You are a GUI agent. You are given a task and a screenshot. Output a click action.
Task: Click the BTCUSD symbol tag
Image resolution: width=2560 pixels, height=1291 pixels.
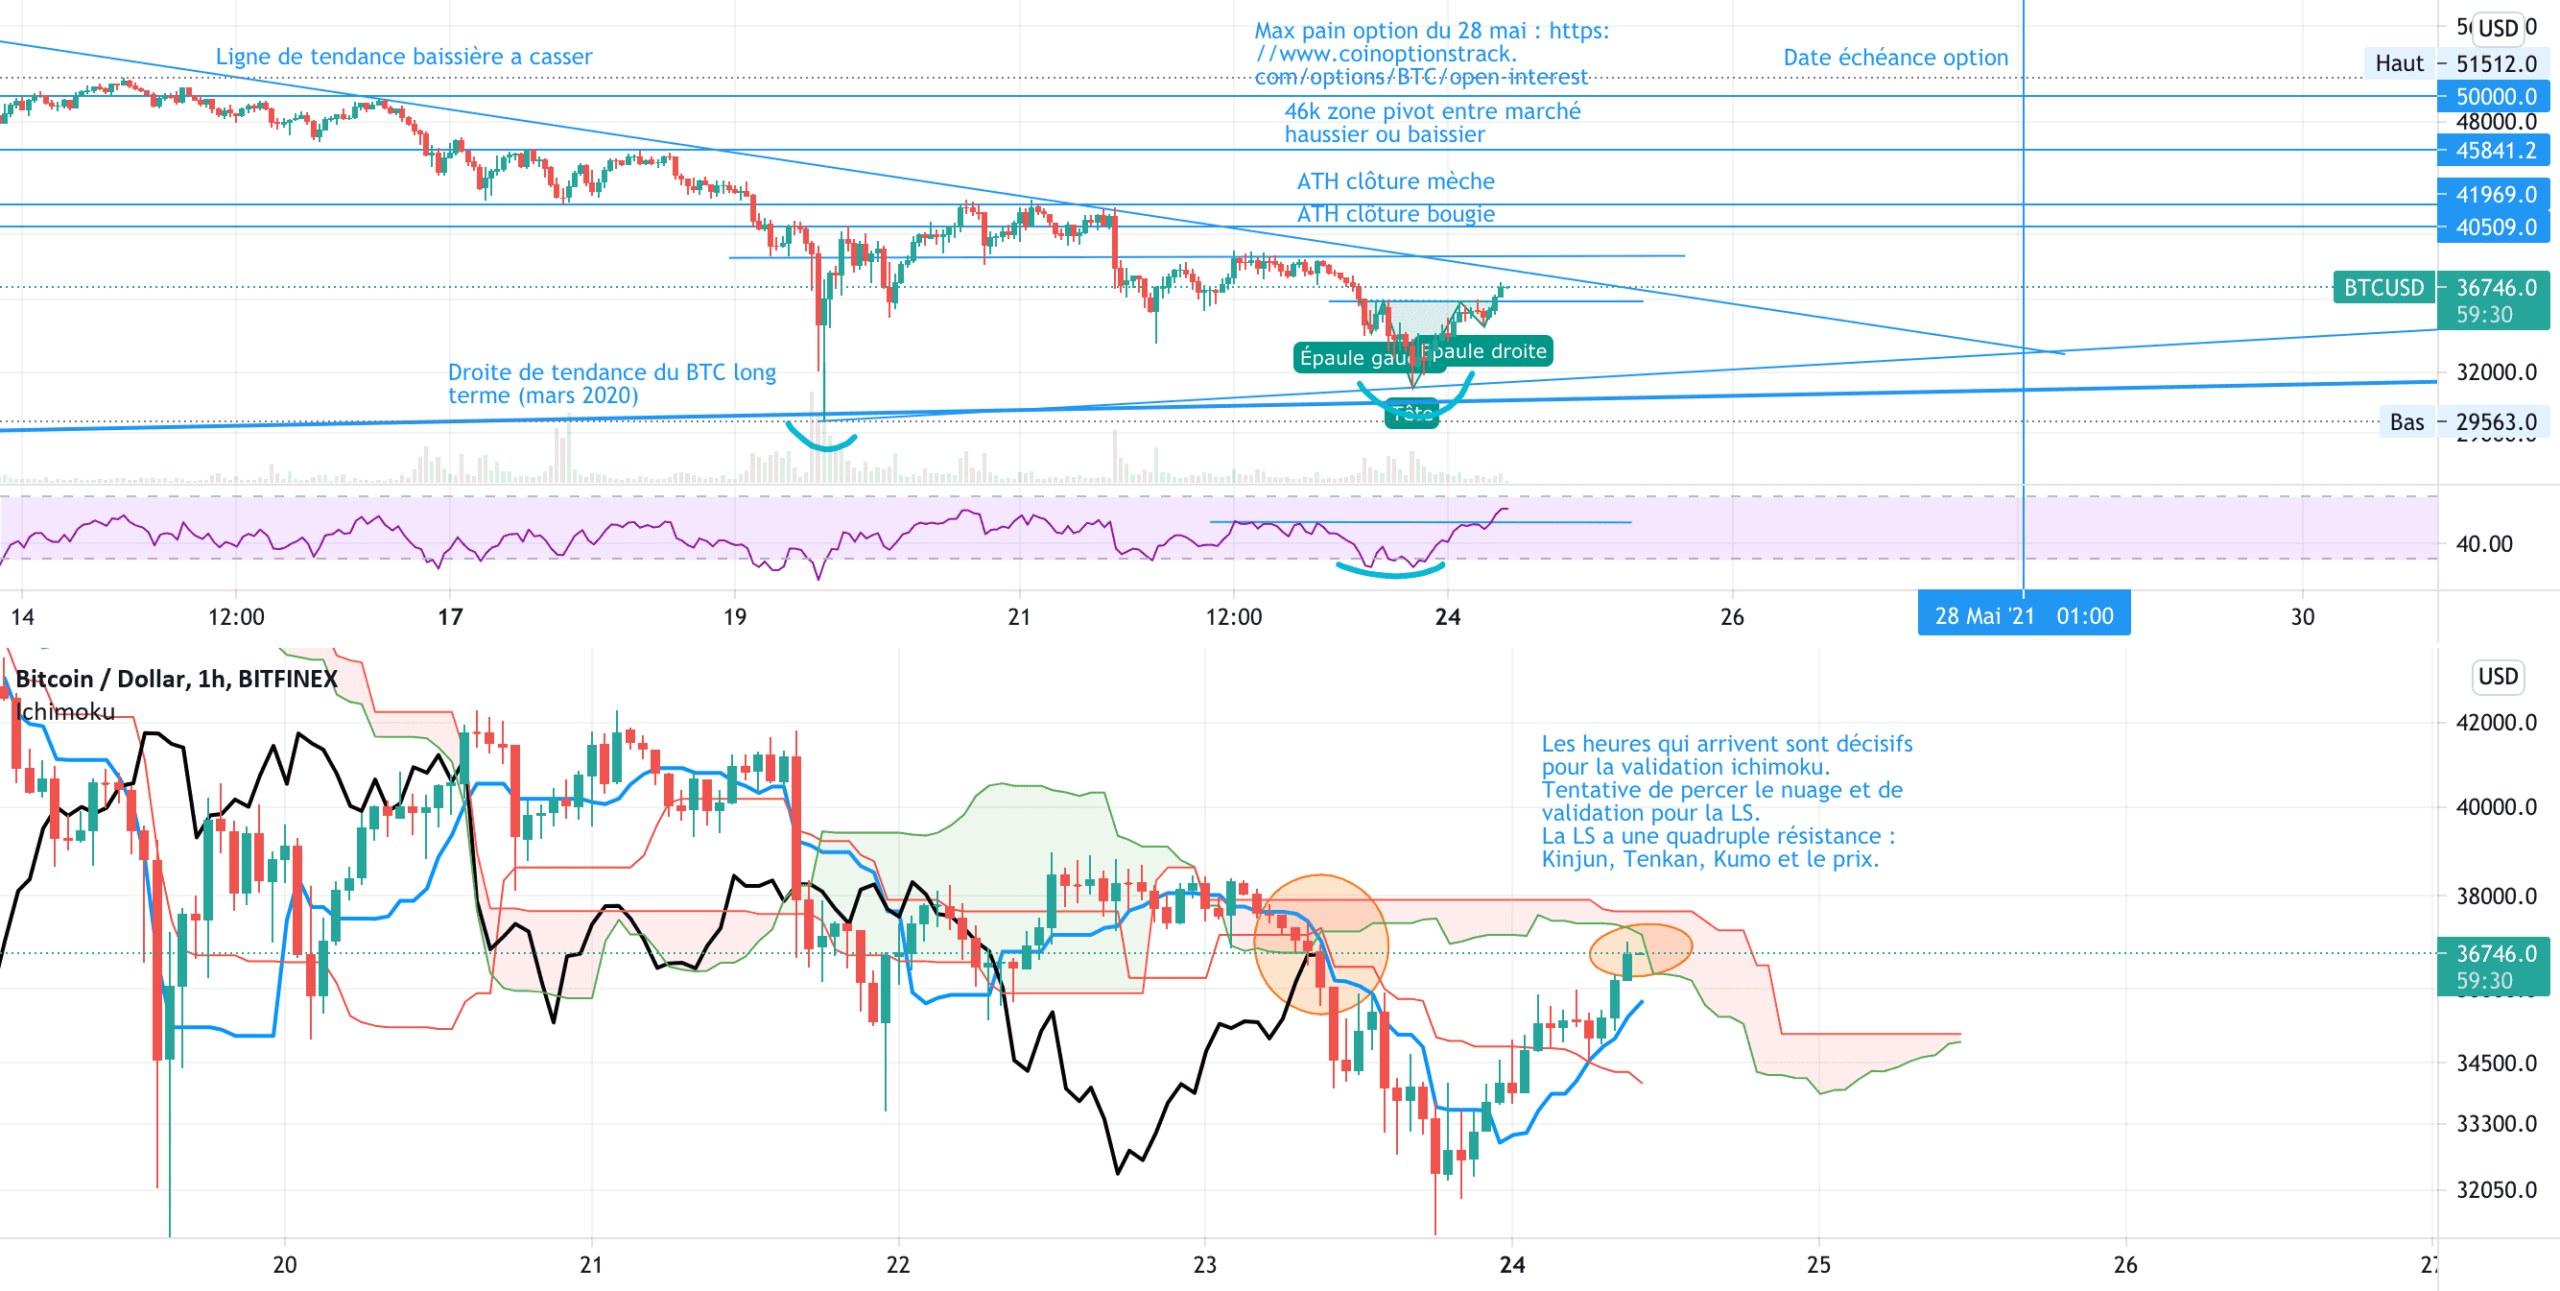[x=2384, y=288]
